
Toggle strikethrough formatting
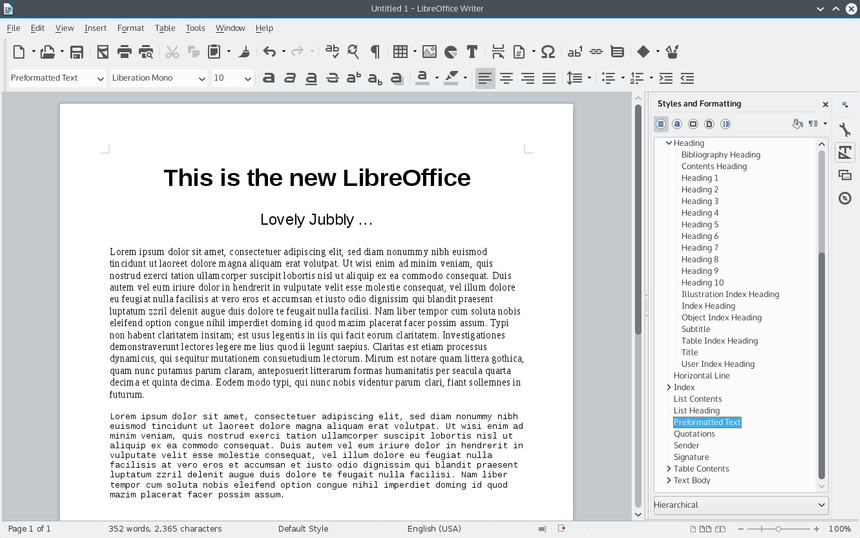(x=332, y=78)
